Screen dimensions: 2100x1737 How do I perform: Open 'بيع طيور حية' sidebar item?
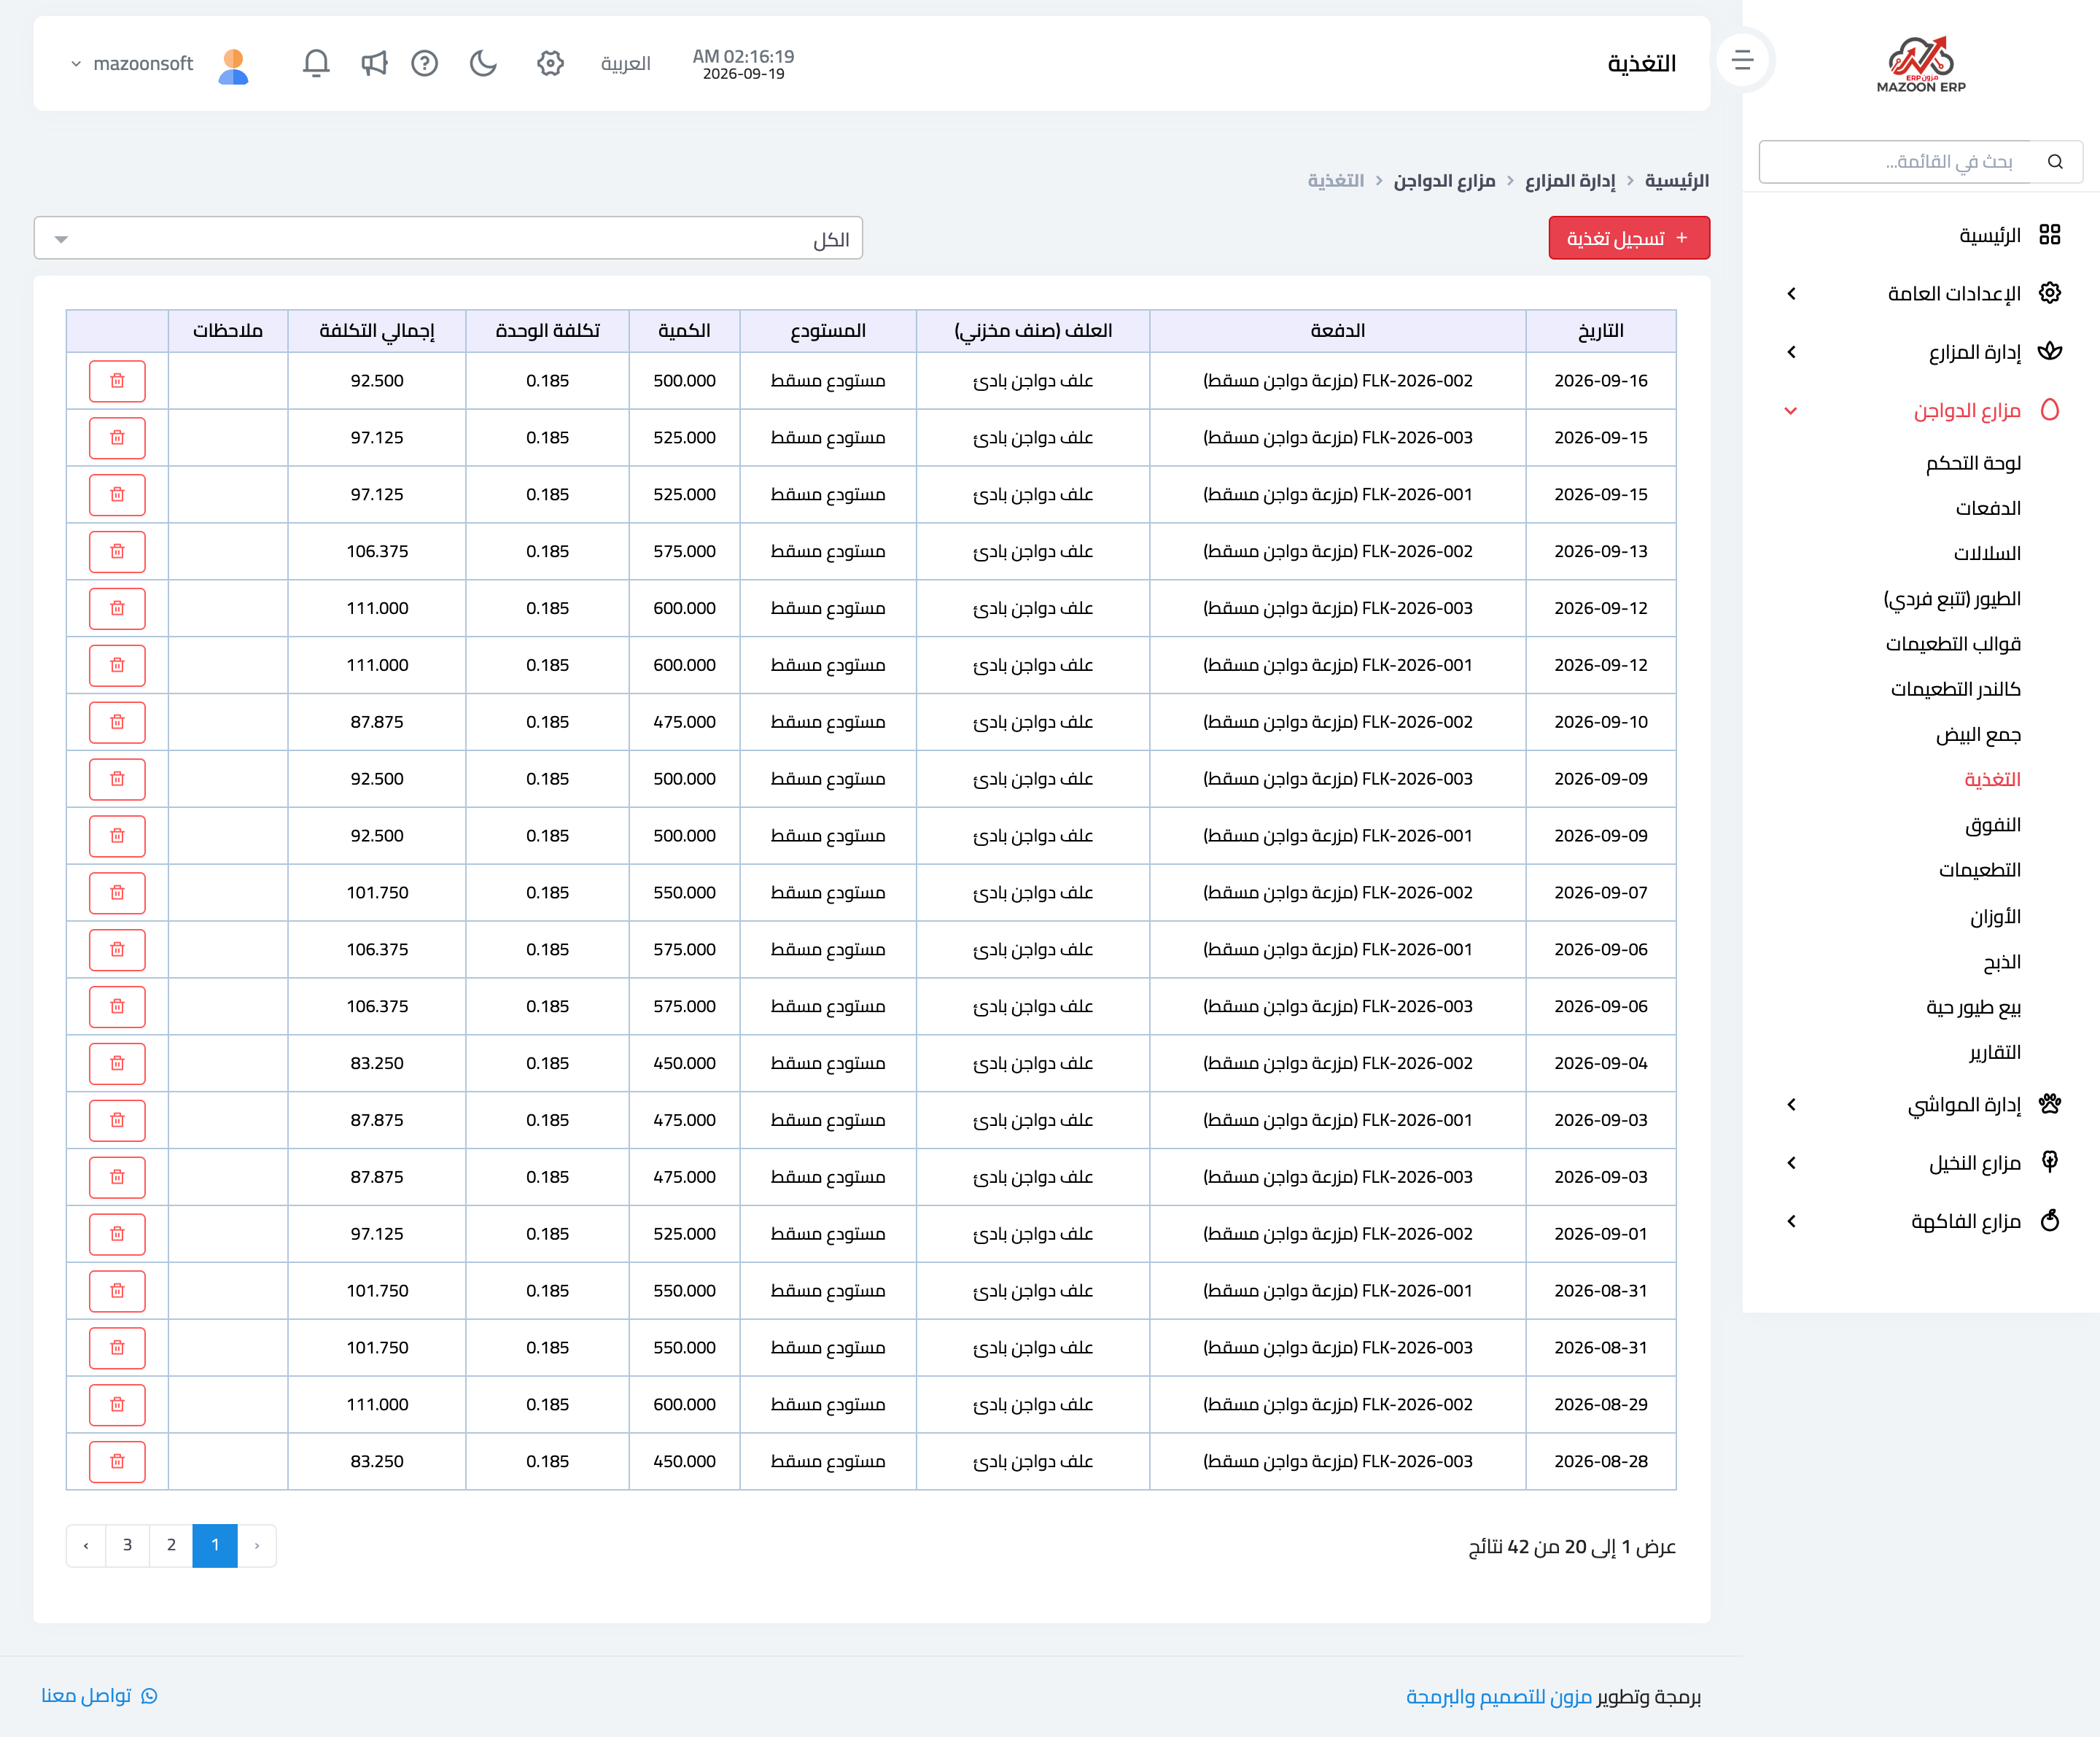(x=1974, y=1007)
